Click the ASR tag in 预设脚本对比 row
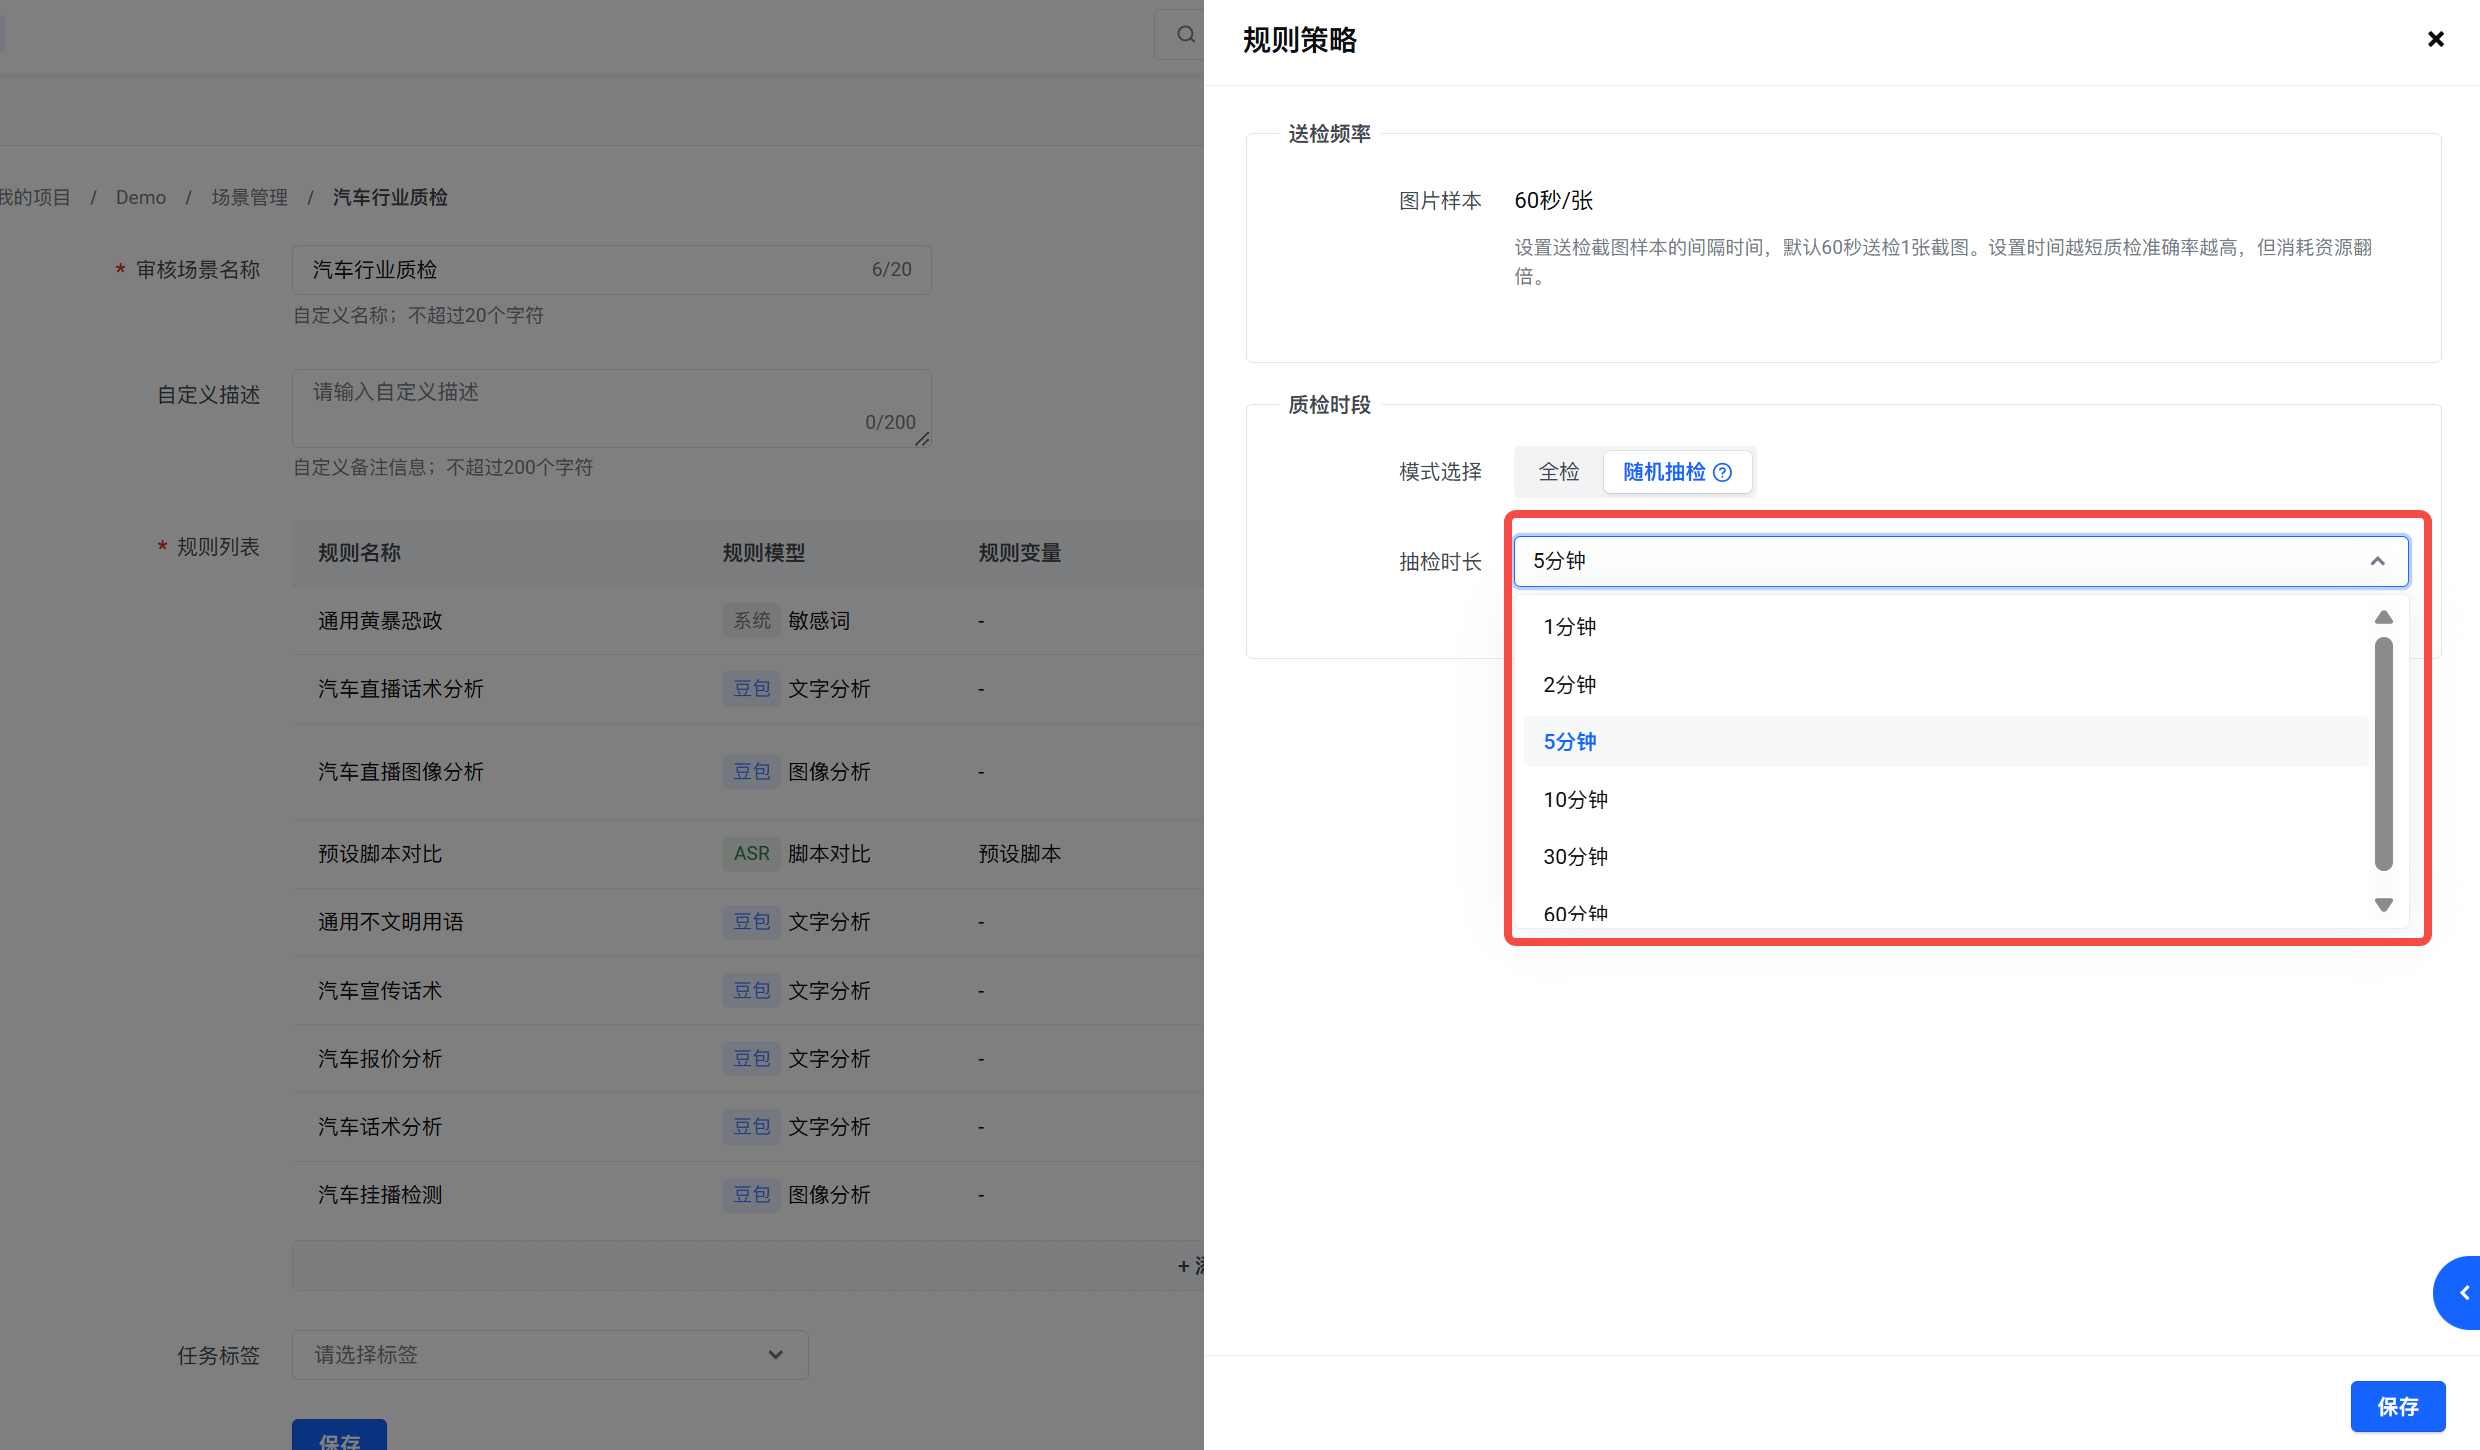This screenshot has width=2480, height=1450. coord(752,854)
